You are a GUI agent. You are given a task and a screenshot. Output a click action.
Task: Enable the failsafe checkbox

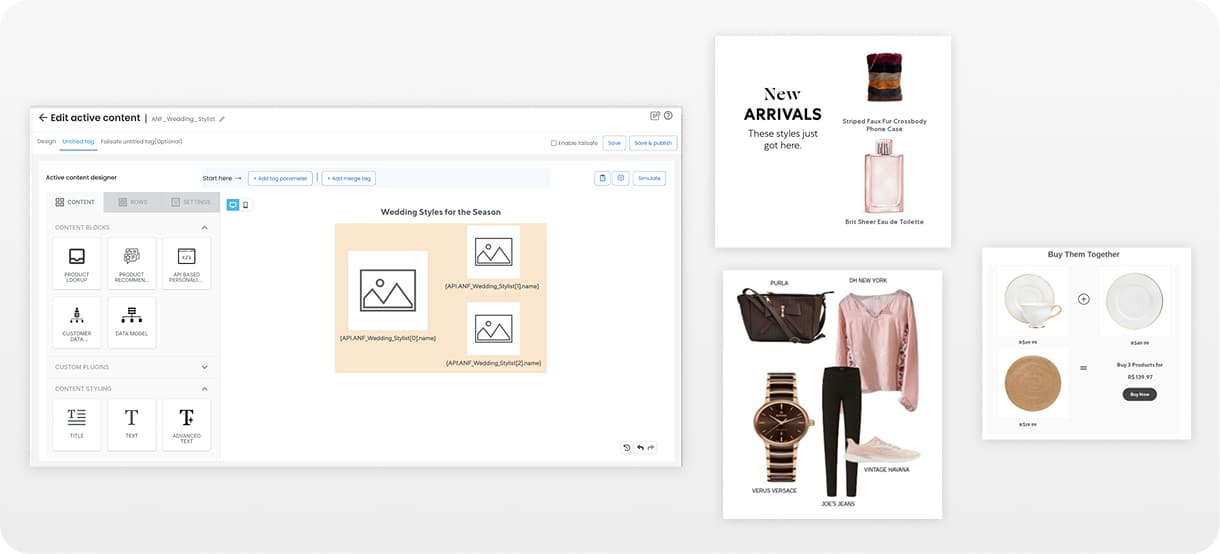(554, 143)
